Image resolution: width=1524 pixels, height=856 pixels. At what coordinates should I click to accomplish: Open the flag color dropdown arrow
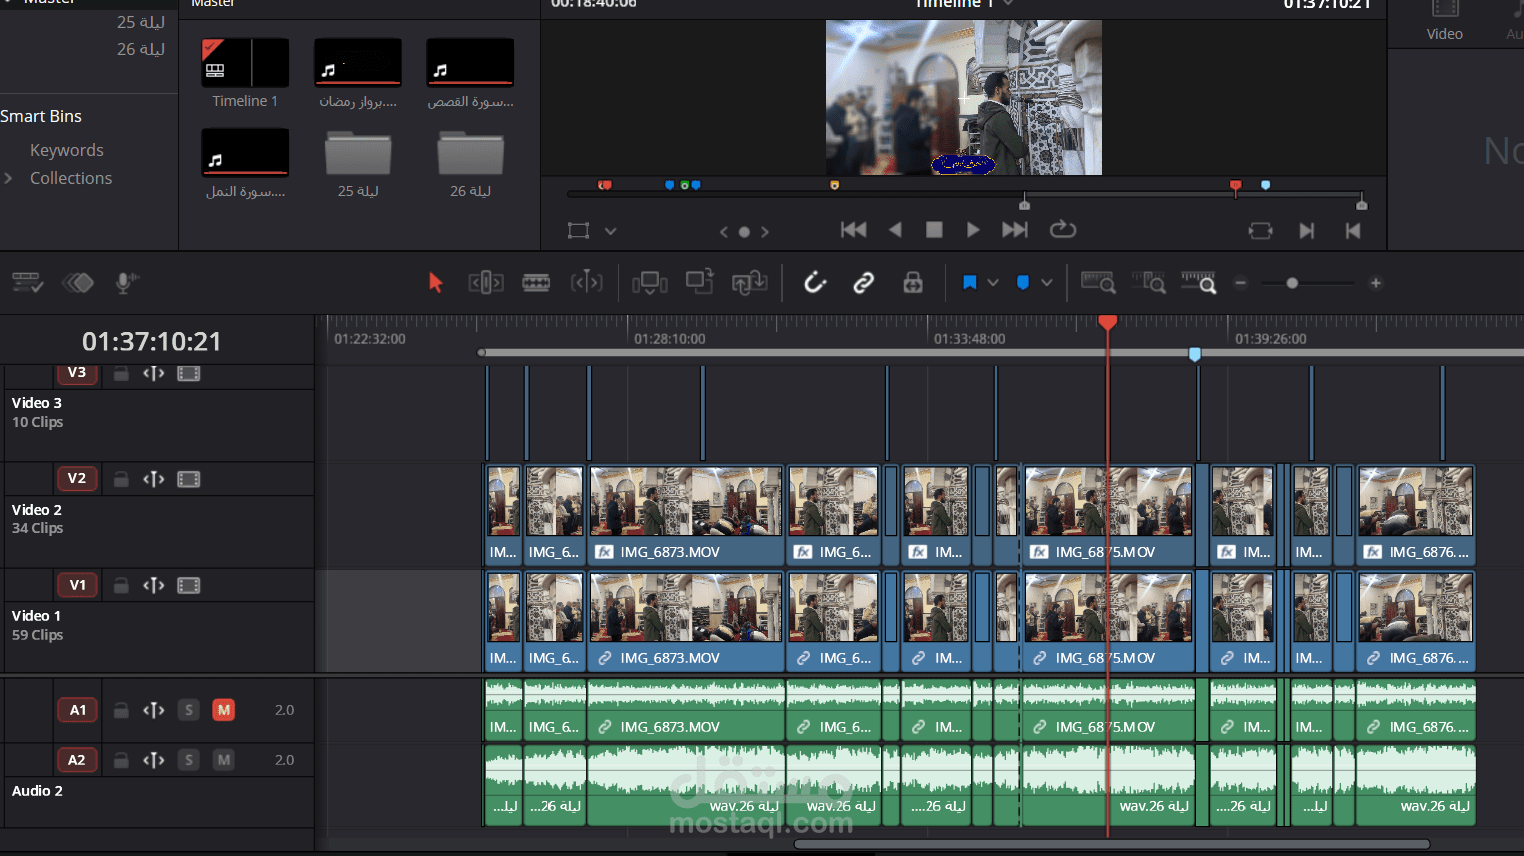(993, 283)
